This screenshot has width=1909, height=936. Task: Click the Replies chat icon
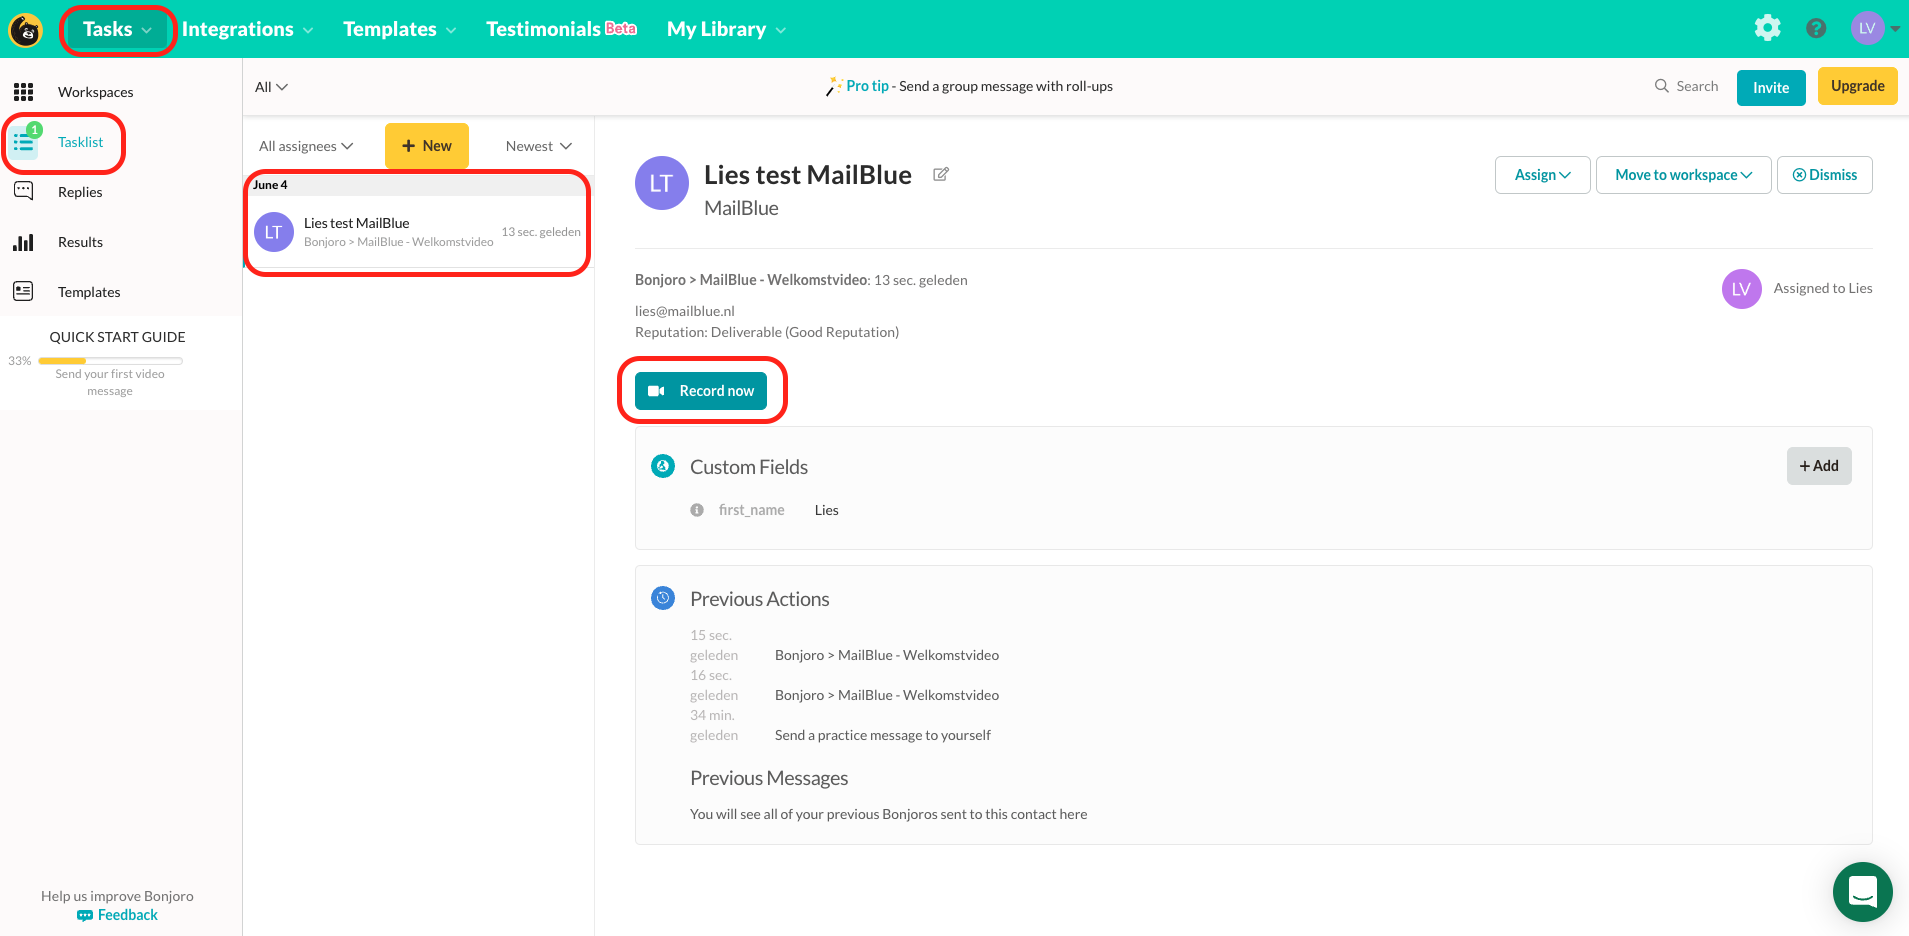tap(24, 191)
